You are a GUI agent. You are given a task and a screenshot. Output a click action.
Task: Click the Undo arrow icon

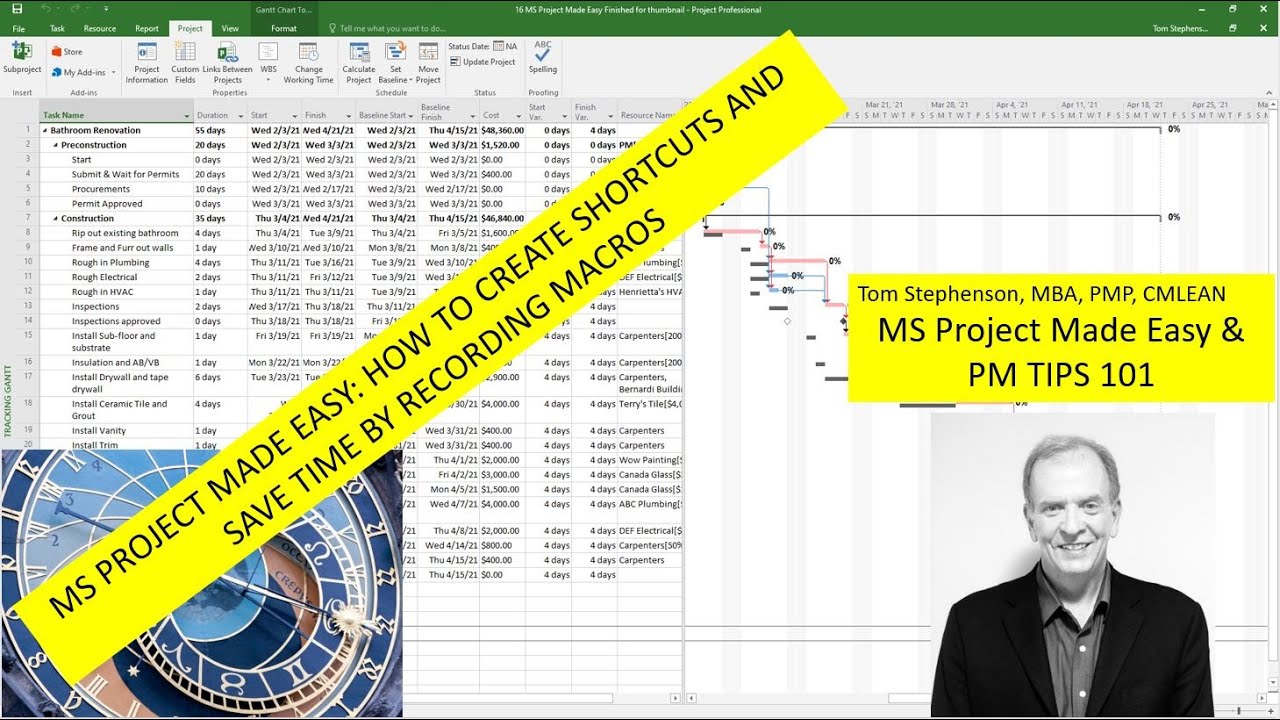click(x=46, y=9)
